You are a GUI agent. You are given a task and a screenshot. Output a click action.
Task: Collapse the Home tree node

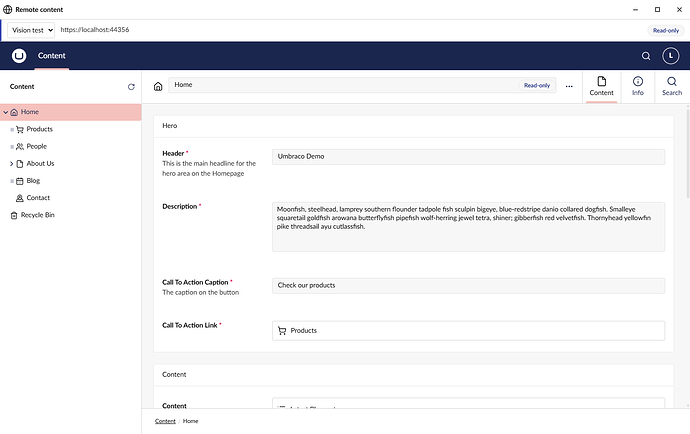coord(6,112)
